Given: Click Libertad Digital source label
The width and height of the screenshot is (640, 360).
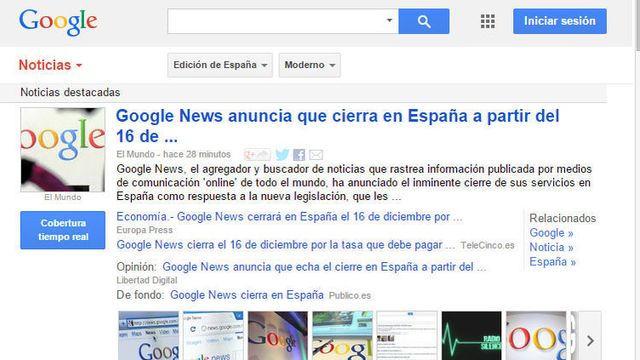Looking at the screenshot, I should (147, 280).
